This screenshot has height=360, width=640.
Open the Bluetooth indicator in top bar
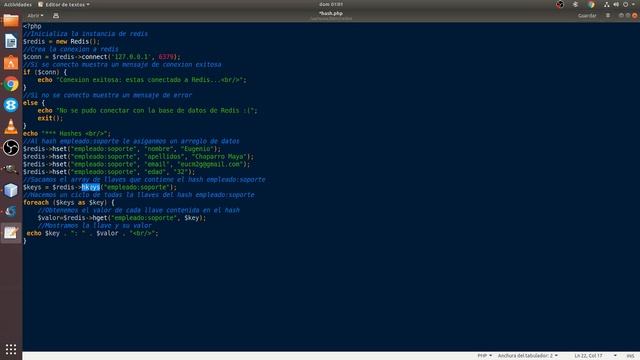576,4
